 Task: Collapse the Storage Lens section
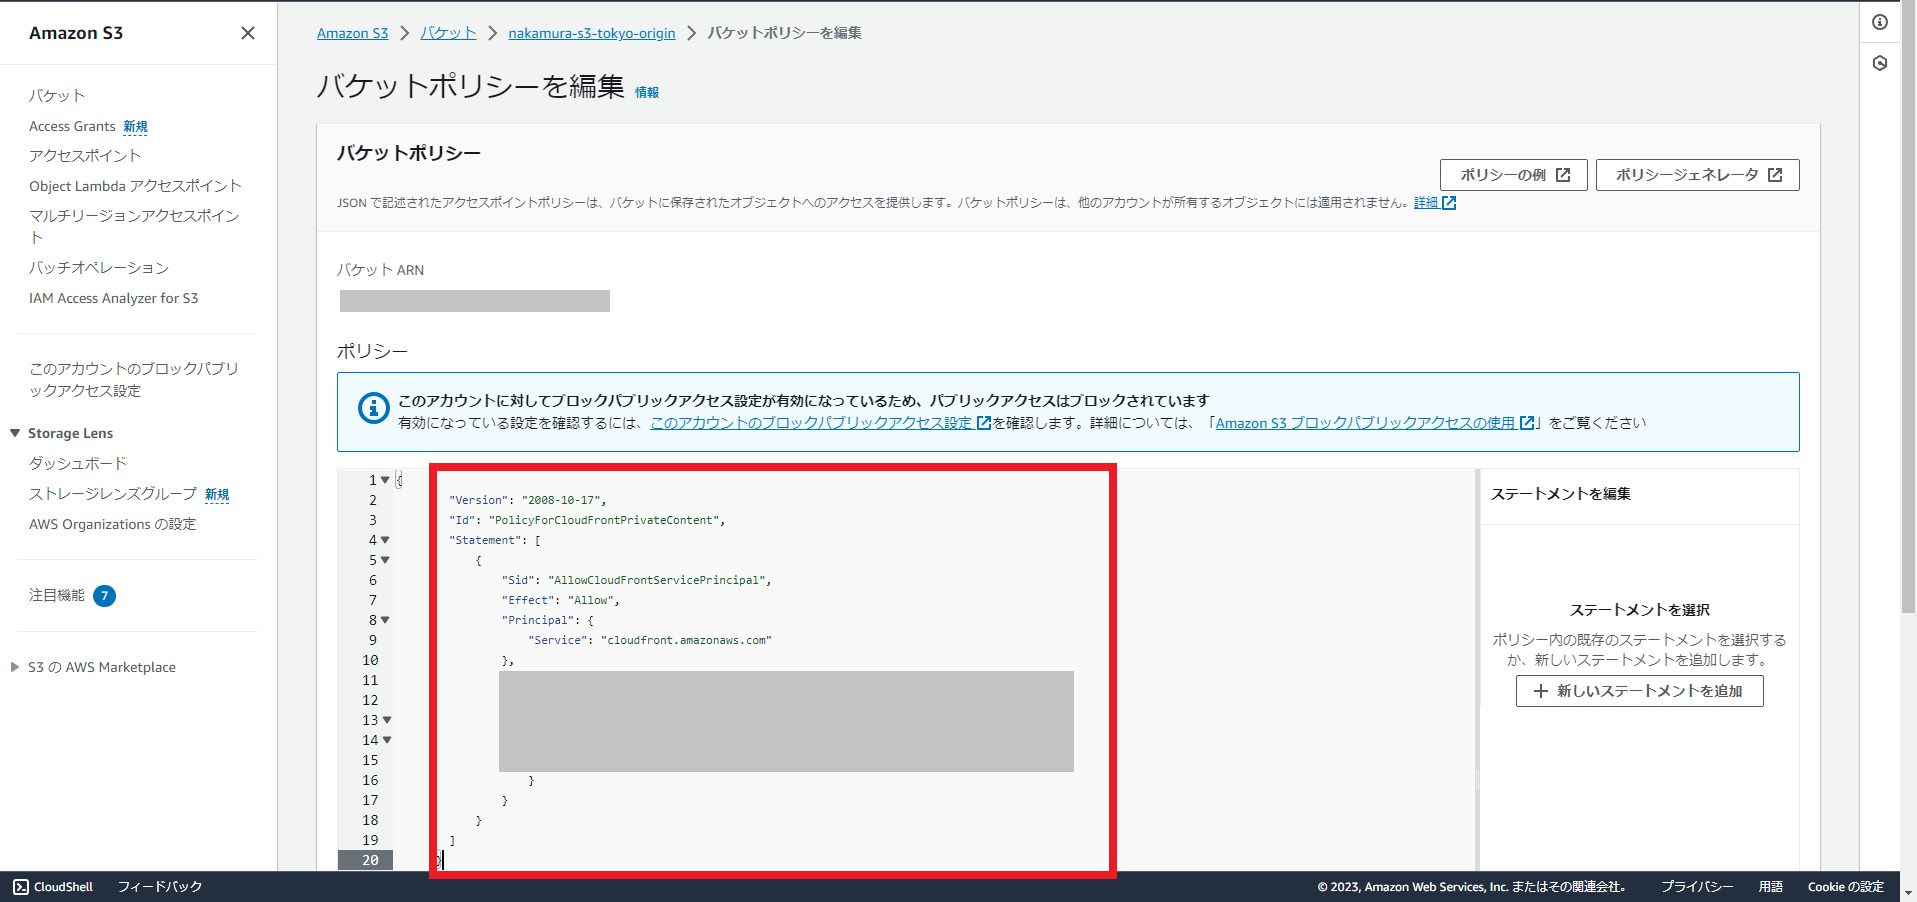15,433
